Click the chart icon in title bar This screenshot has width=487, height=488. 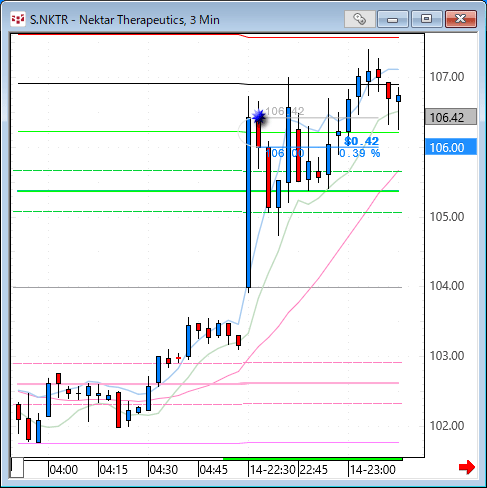click(17, 19)
